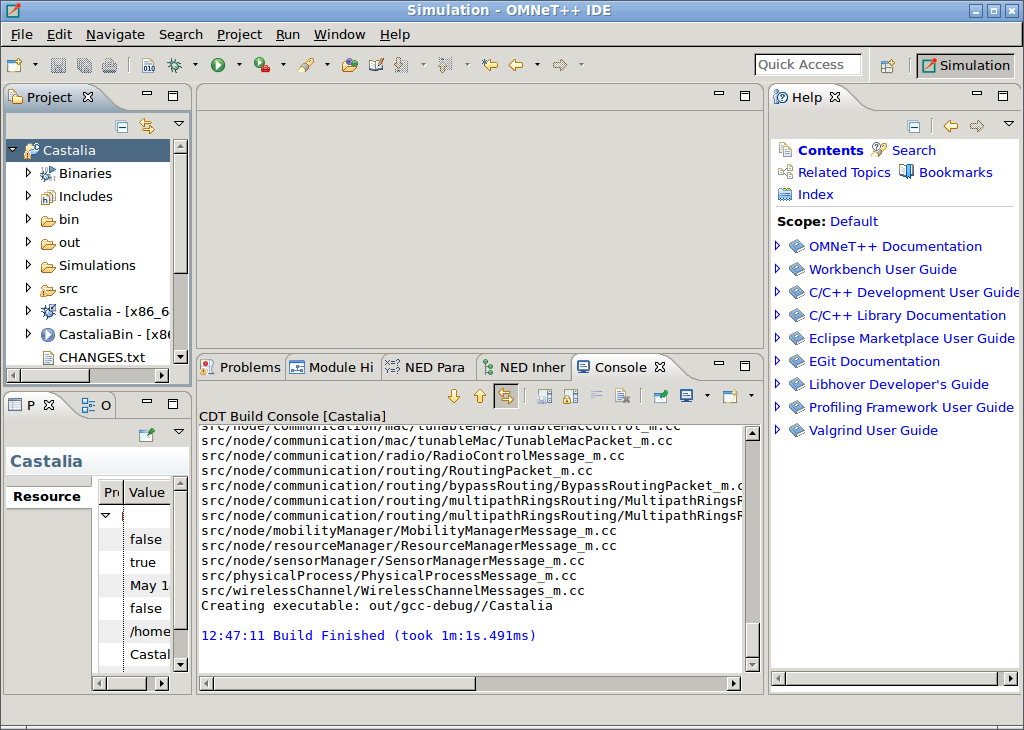
Task: Expand the src folder node
Action: [28, 287]
